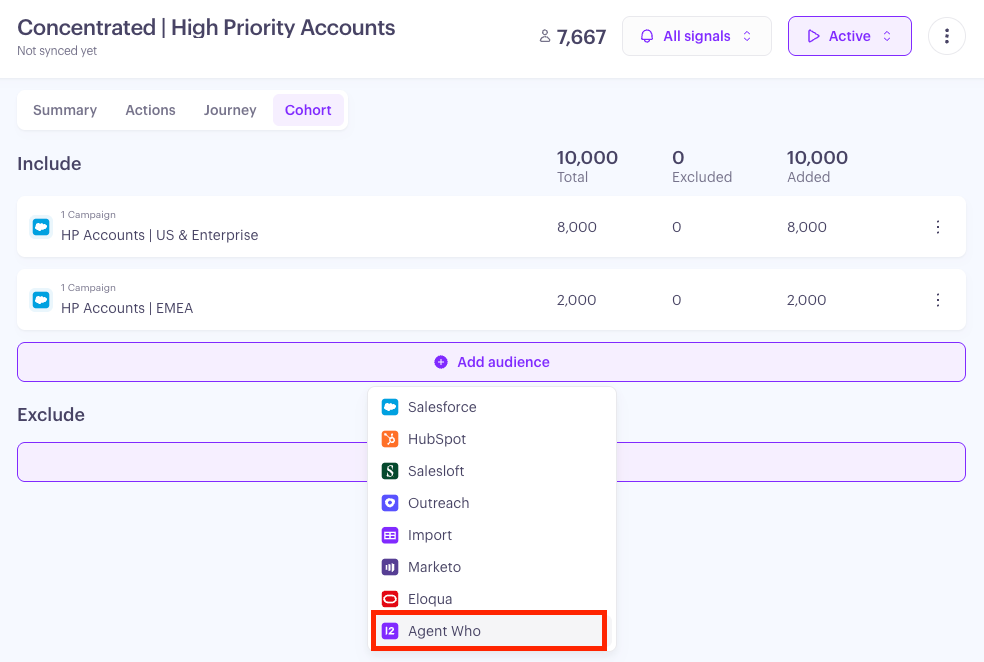Click the Outreach icon in dropdown

click(x=390, y=503)
